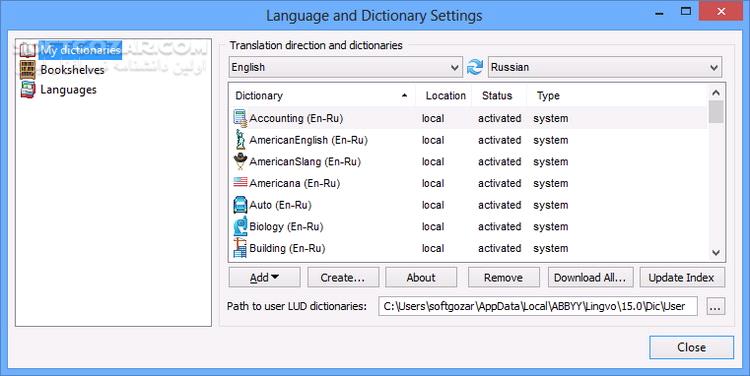Select My dictionaries in left panel
Screen dimensions: 750x376
click(x=80, y=50)
